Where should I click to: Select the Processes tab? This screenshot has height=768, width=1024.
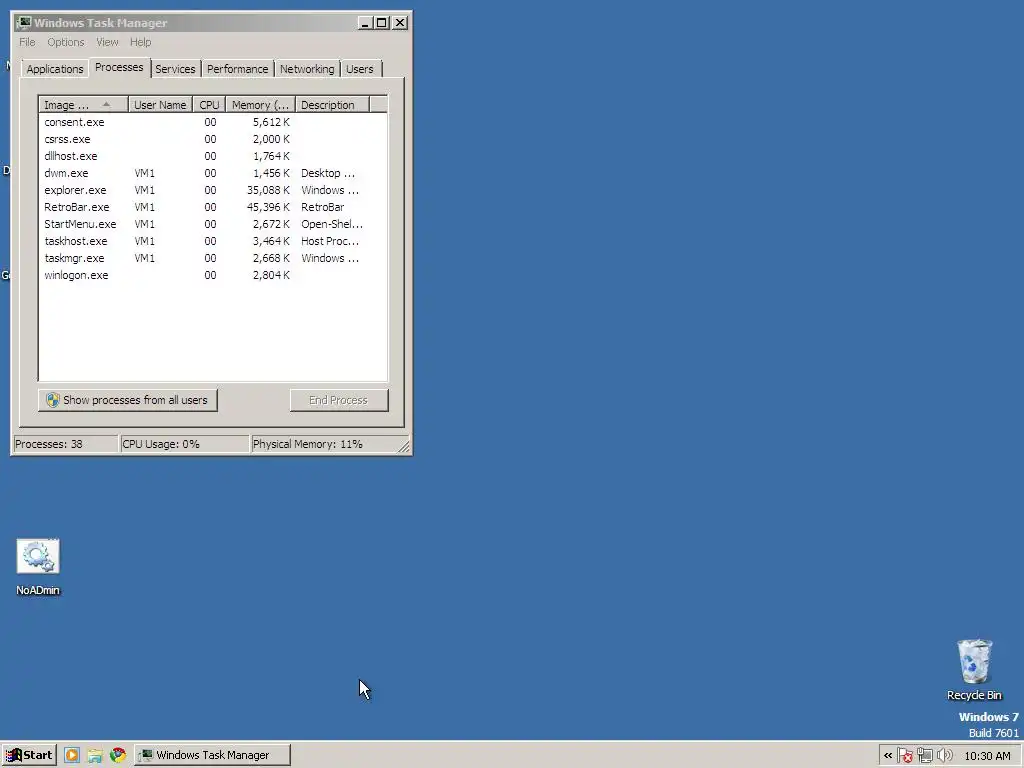(x=119, y=67)
